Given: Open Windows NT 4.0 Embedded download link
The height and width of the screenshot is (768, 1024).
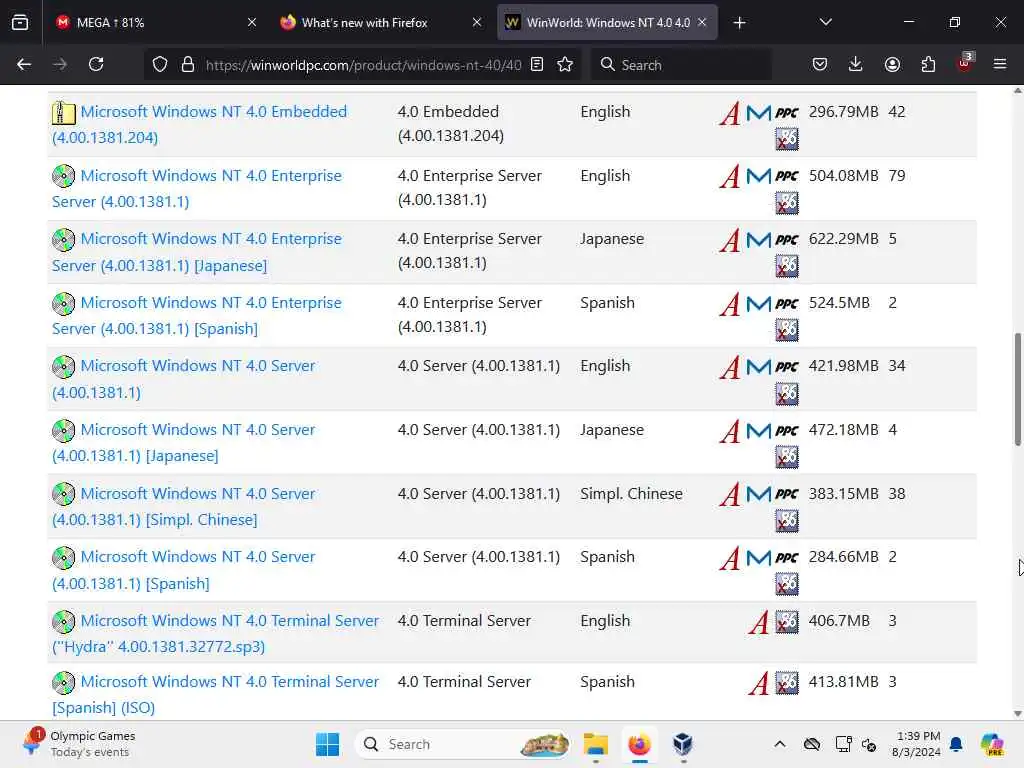Looking at the screenshot, I should 199,124.
